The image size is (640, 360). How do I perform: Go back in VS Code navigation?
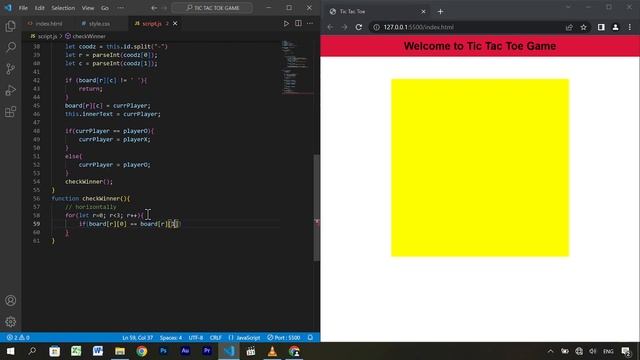(x=154, y=8)
